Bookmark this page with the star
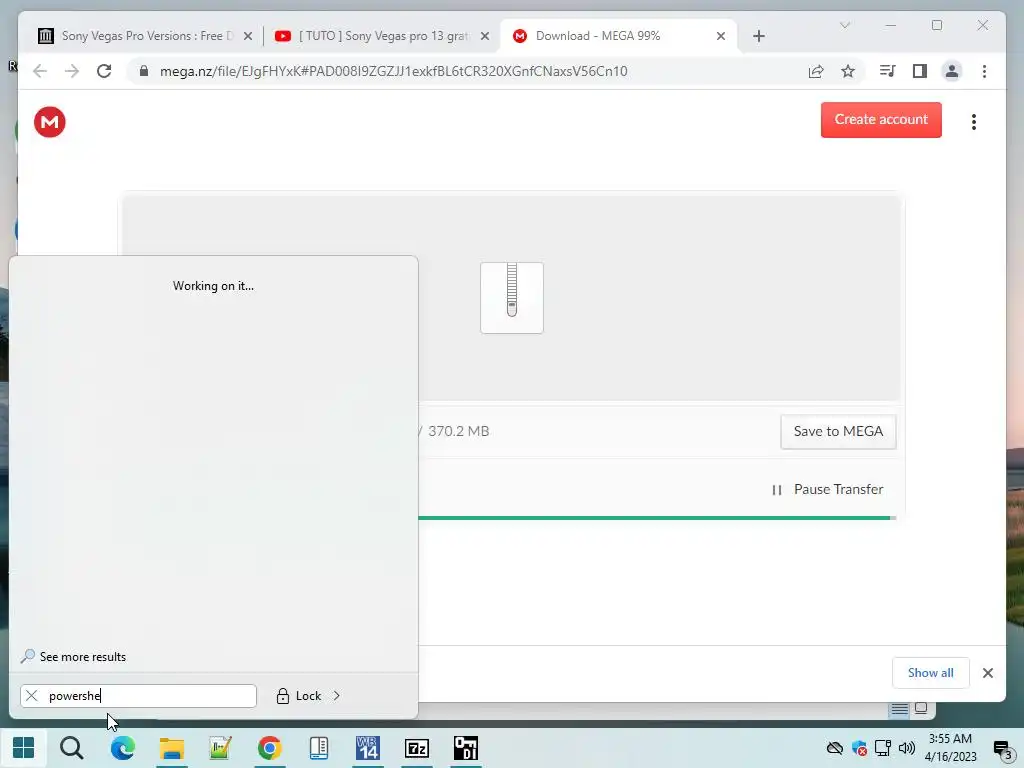1024x768 pixels. (x=848, y=71)
